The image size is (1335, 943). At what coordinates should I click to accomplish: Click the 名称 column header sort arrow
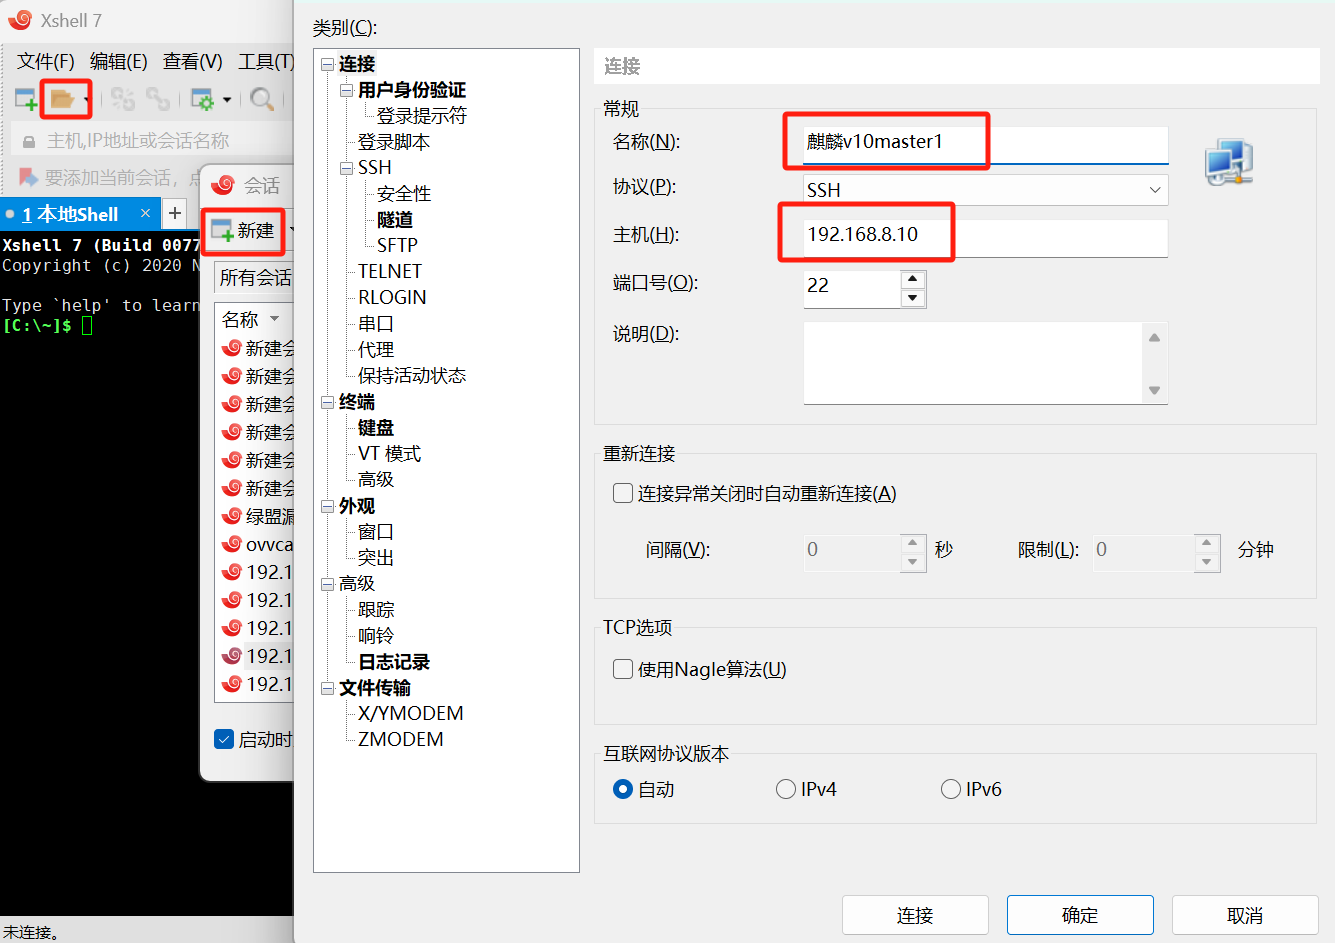[275, 319]
